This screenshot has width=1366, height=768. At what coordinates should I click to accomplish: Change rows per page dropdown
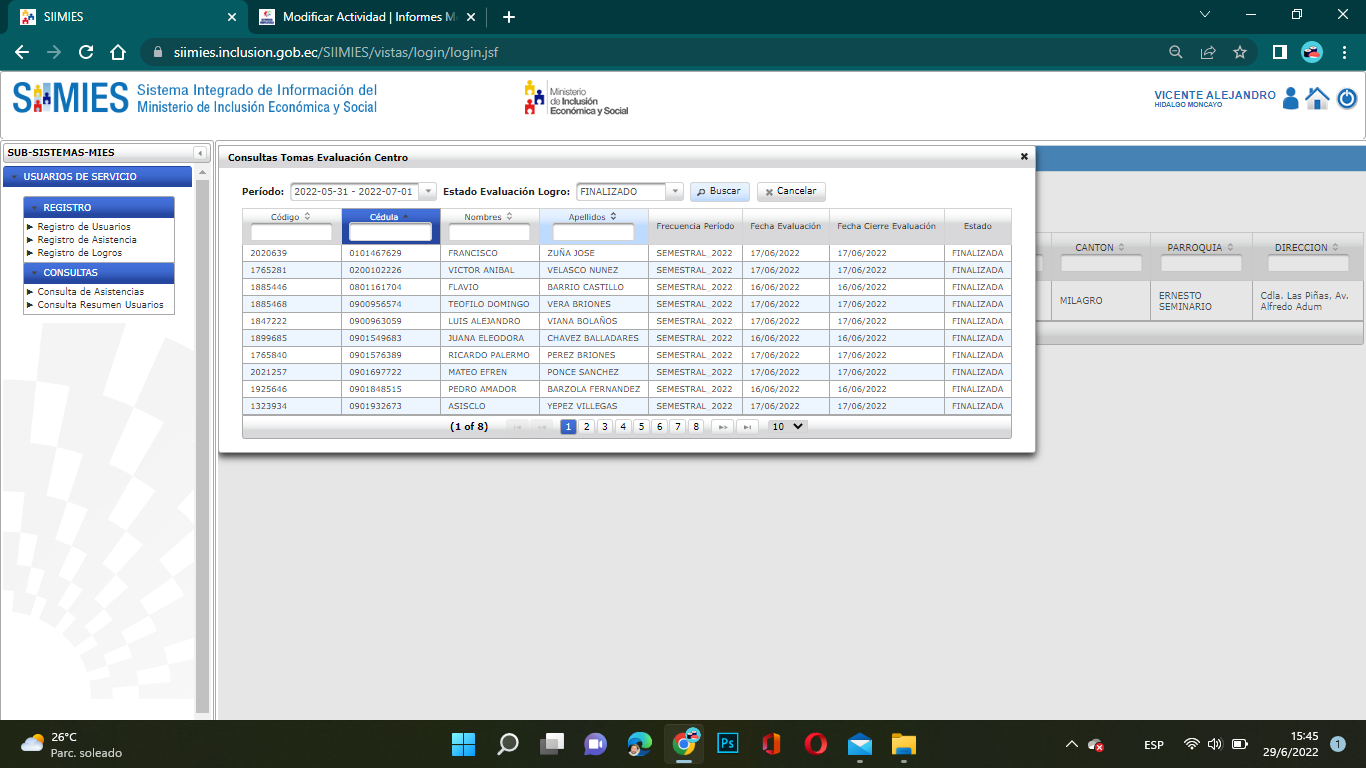pyautogui.click(x=787, y=426)
